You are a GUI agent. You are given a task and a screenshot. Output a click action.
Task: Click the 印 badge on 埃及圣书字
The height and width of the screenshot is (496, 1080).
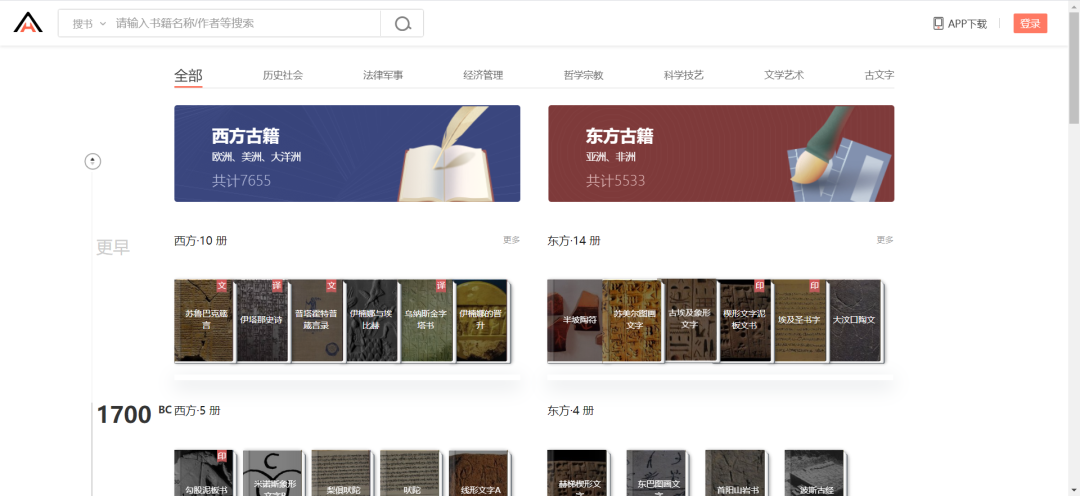[x=815, y=285]
